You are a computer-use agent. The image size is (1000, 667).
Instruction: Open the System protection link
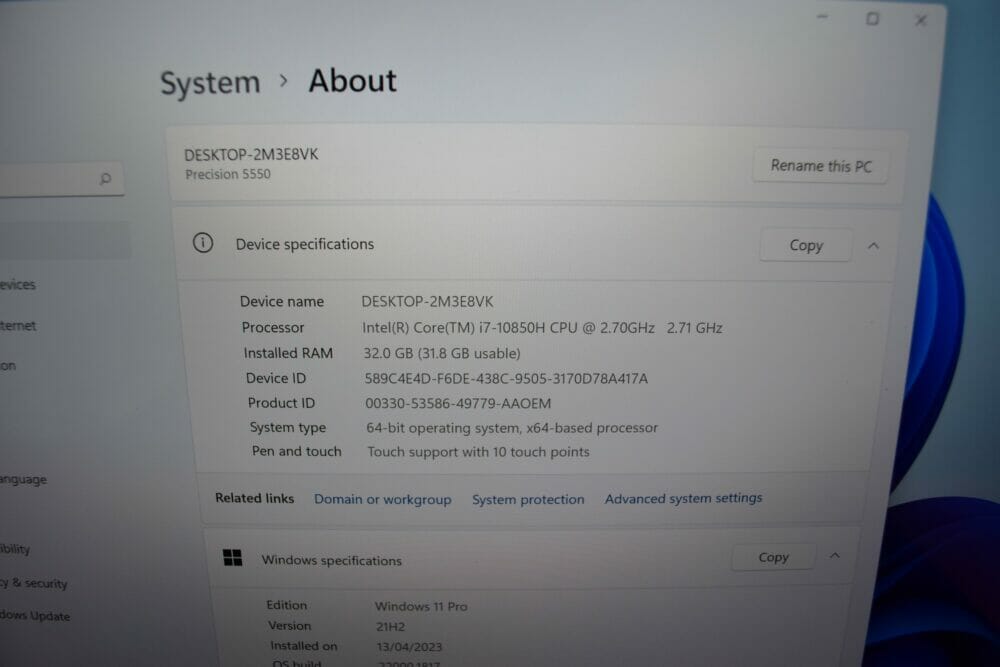pyautogui.click(x=528, y=499)
